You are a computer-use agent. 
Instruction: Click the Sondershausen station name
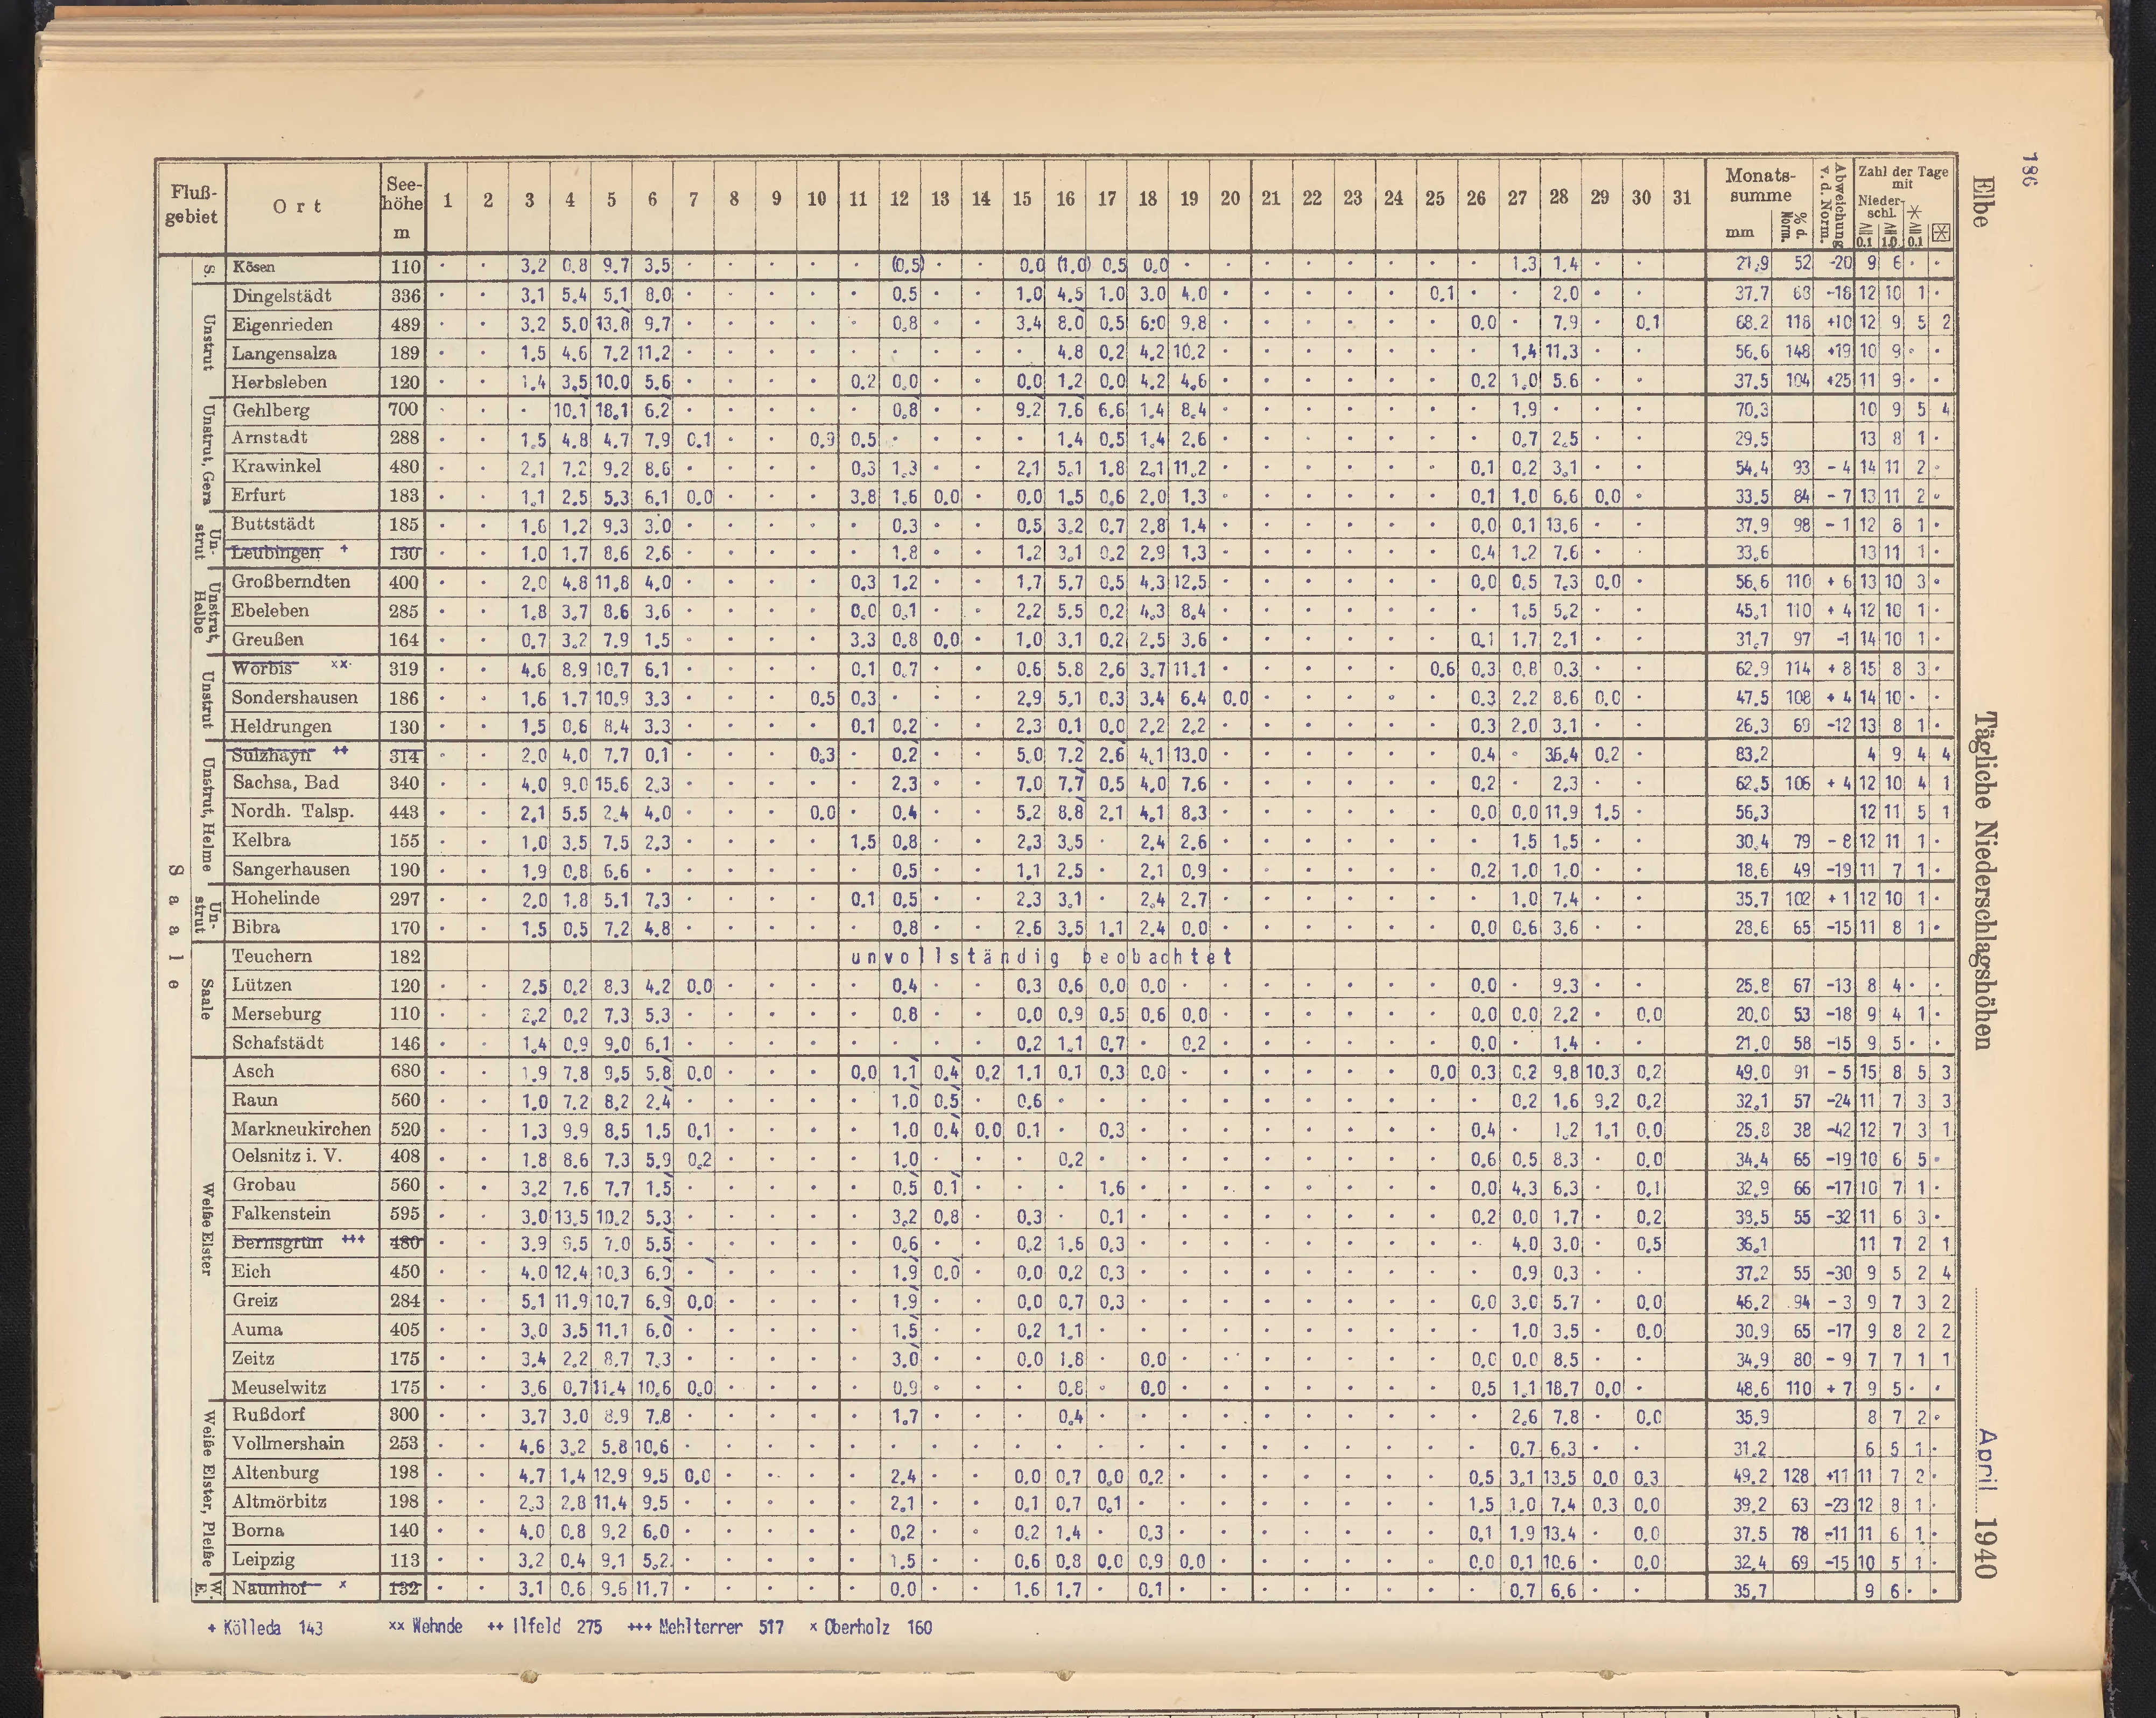click(x=294, y=697)
